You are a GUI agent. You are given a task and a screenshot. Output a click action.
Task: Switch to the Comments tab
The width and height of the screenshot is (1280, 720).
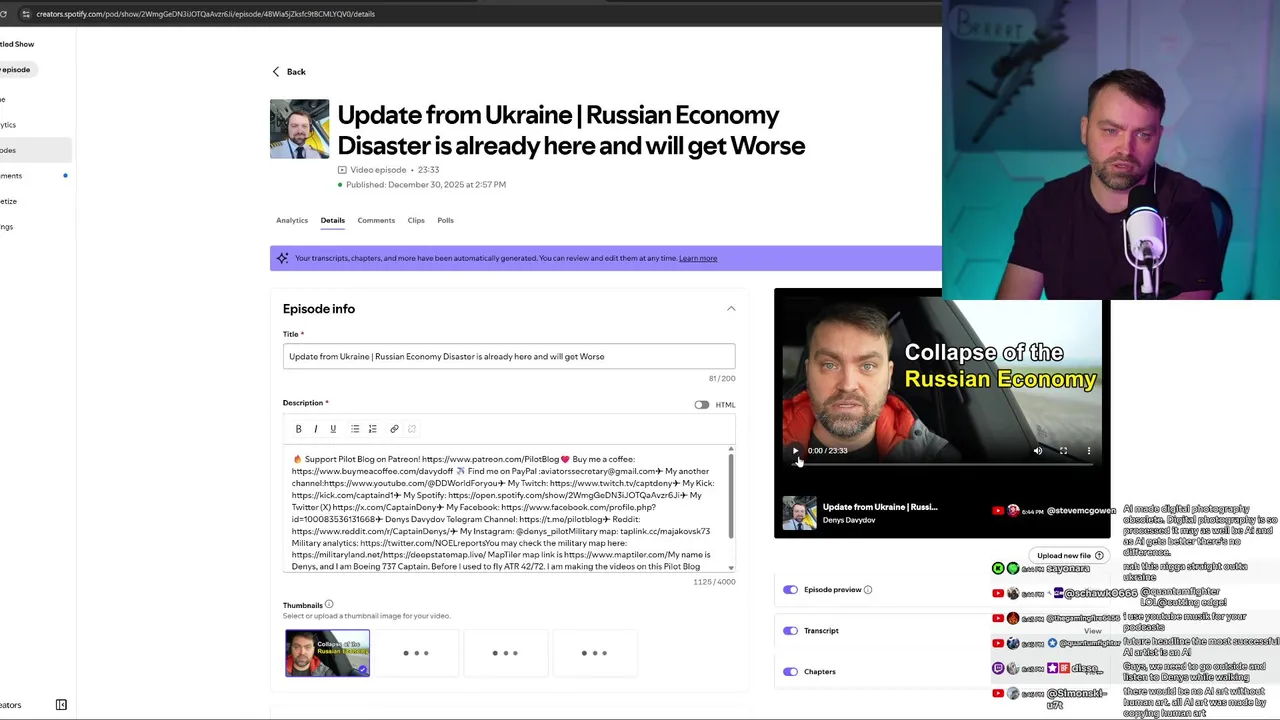pyautogui.click(x=376, y=220)
